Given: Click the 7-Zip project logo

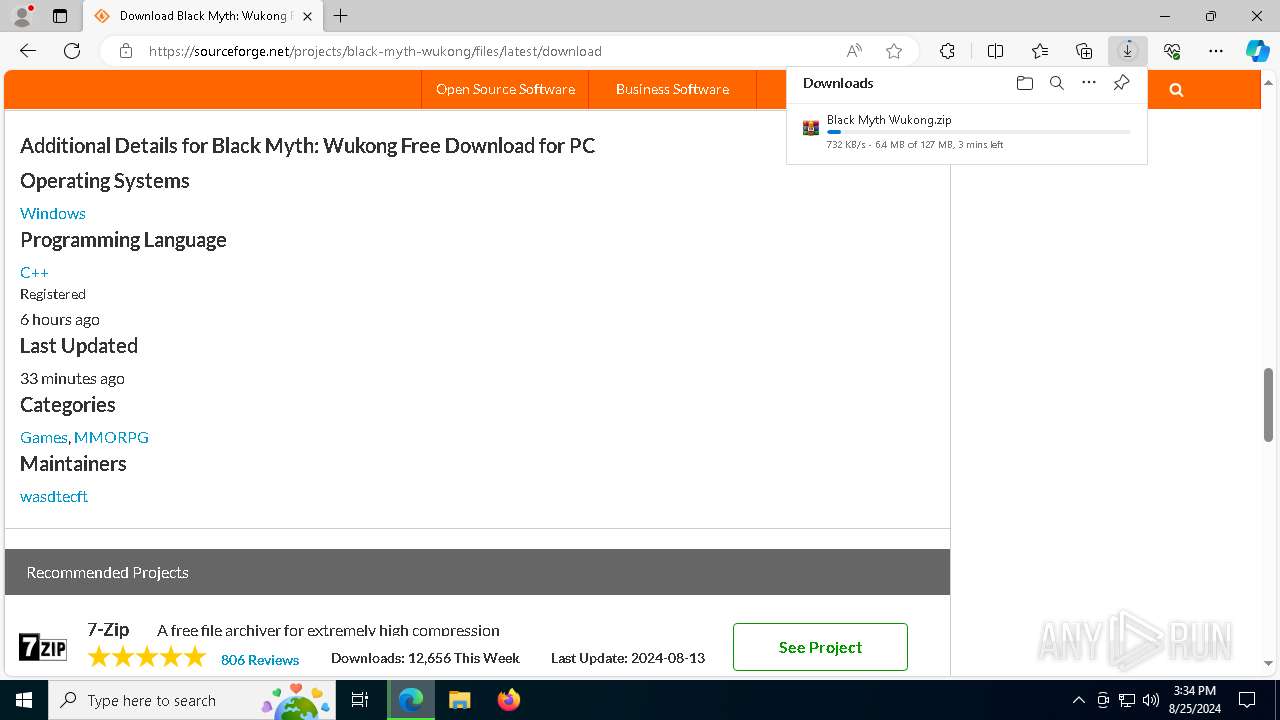Looking at the screenshot, I should pos(43,648).
